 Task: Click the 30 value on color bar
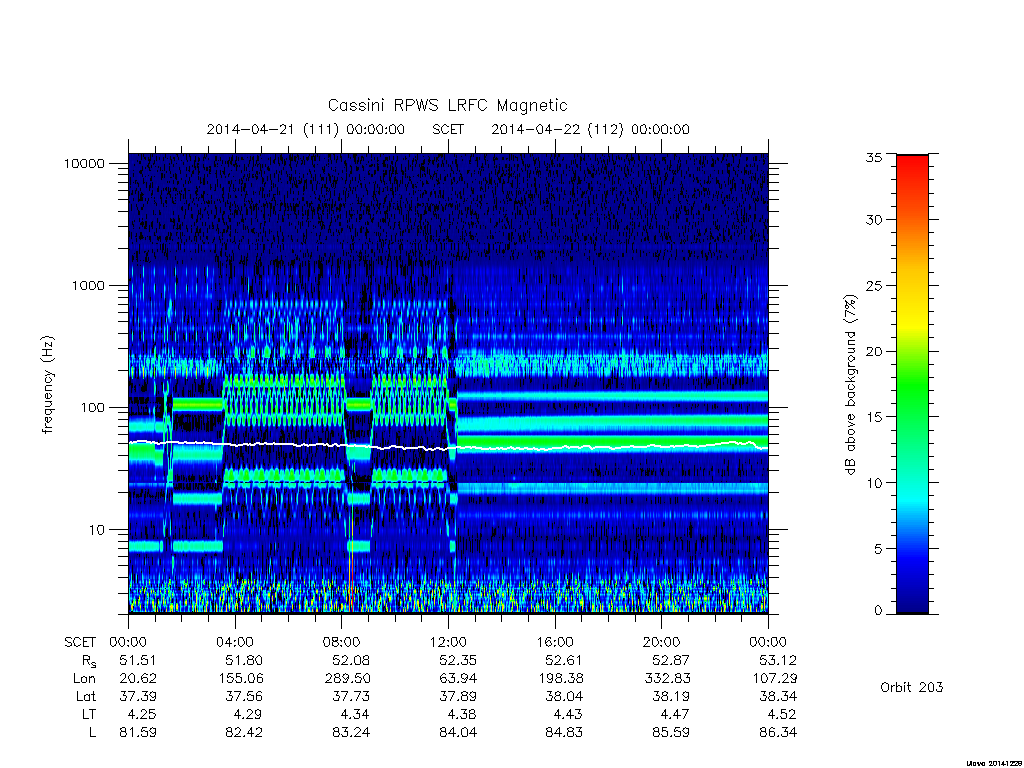[x=874, y=220]
